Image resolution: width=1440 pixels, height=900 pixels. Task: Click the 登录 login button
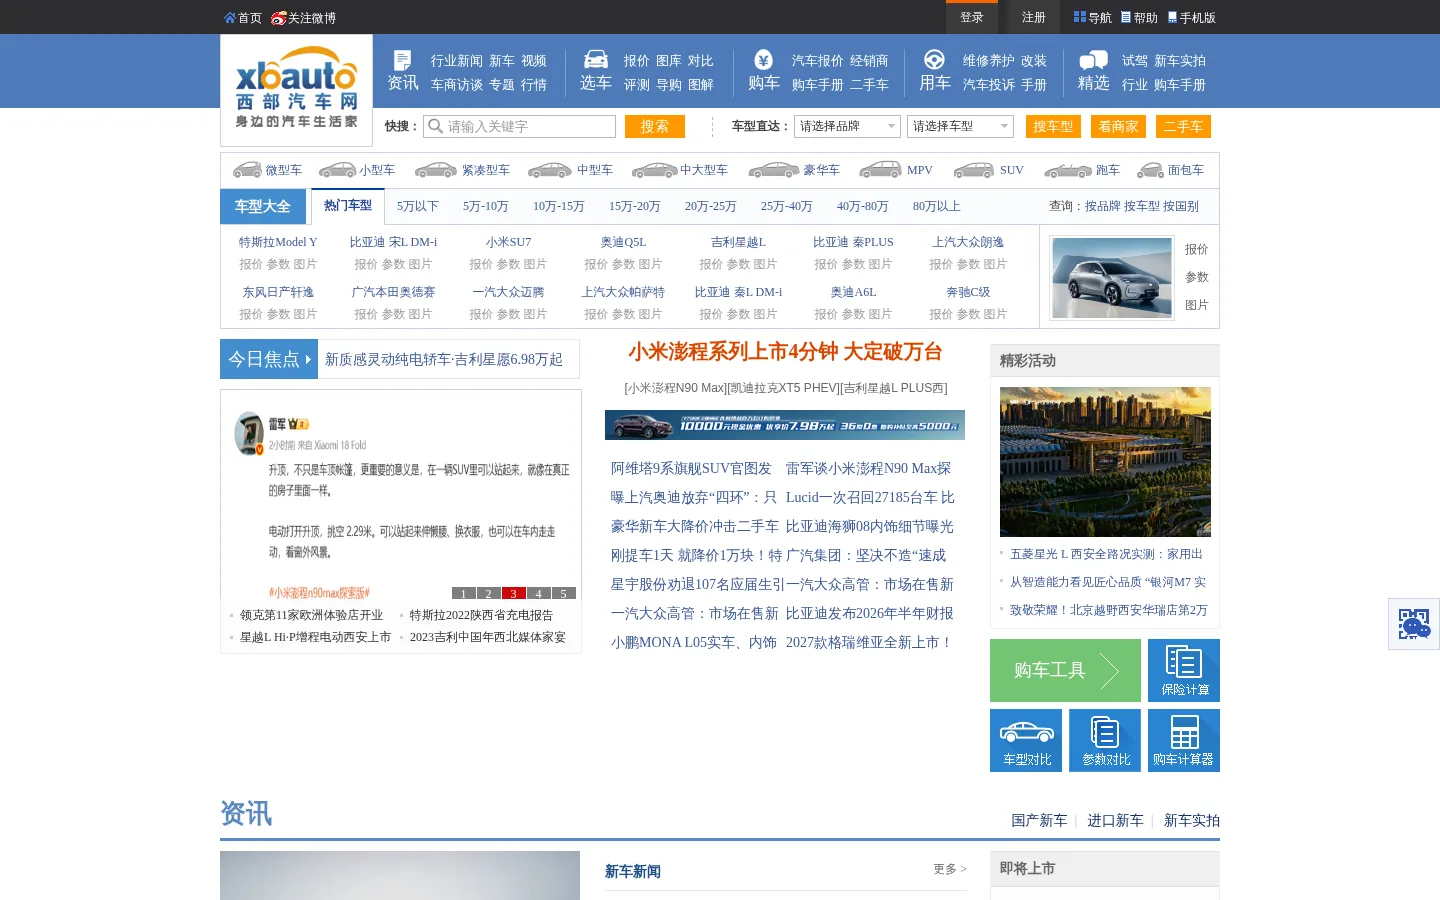click(x=972, y=17)
